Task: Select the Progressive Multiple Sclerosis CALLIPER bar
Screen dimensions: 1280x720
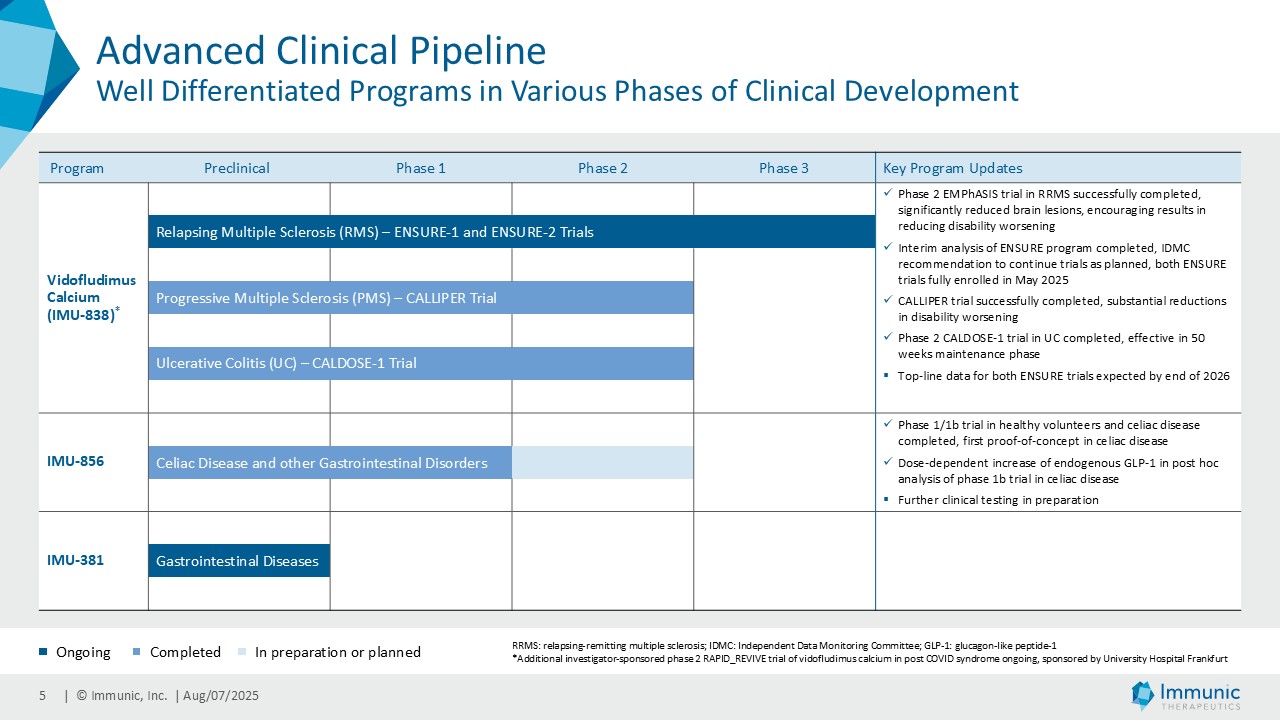Action: (420, 298)
